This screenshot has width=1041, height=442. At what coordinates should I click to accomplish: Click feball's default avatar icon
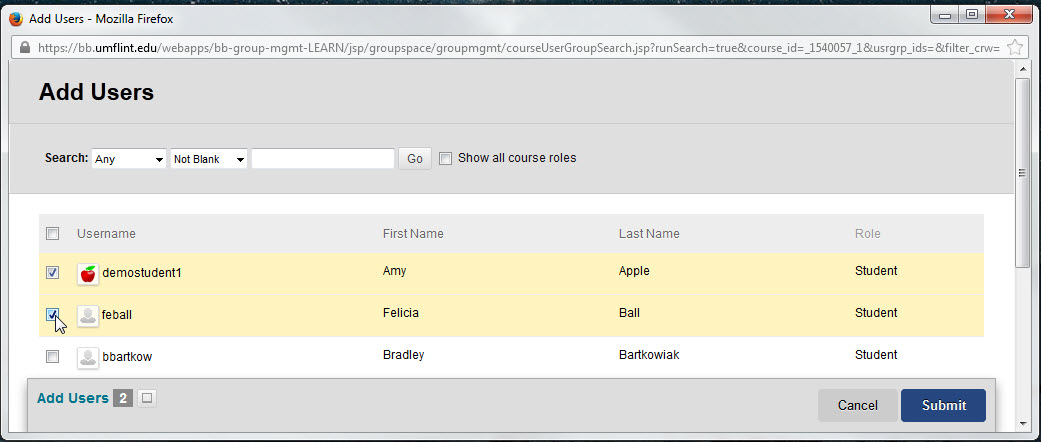88,316
